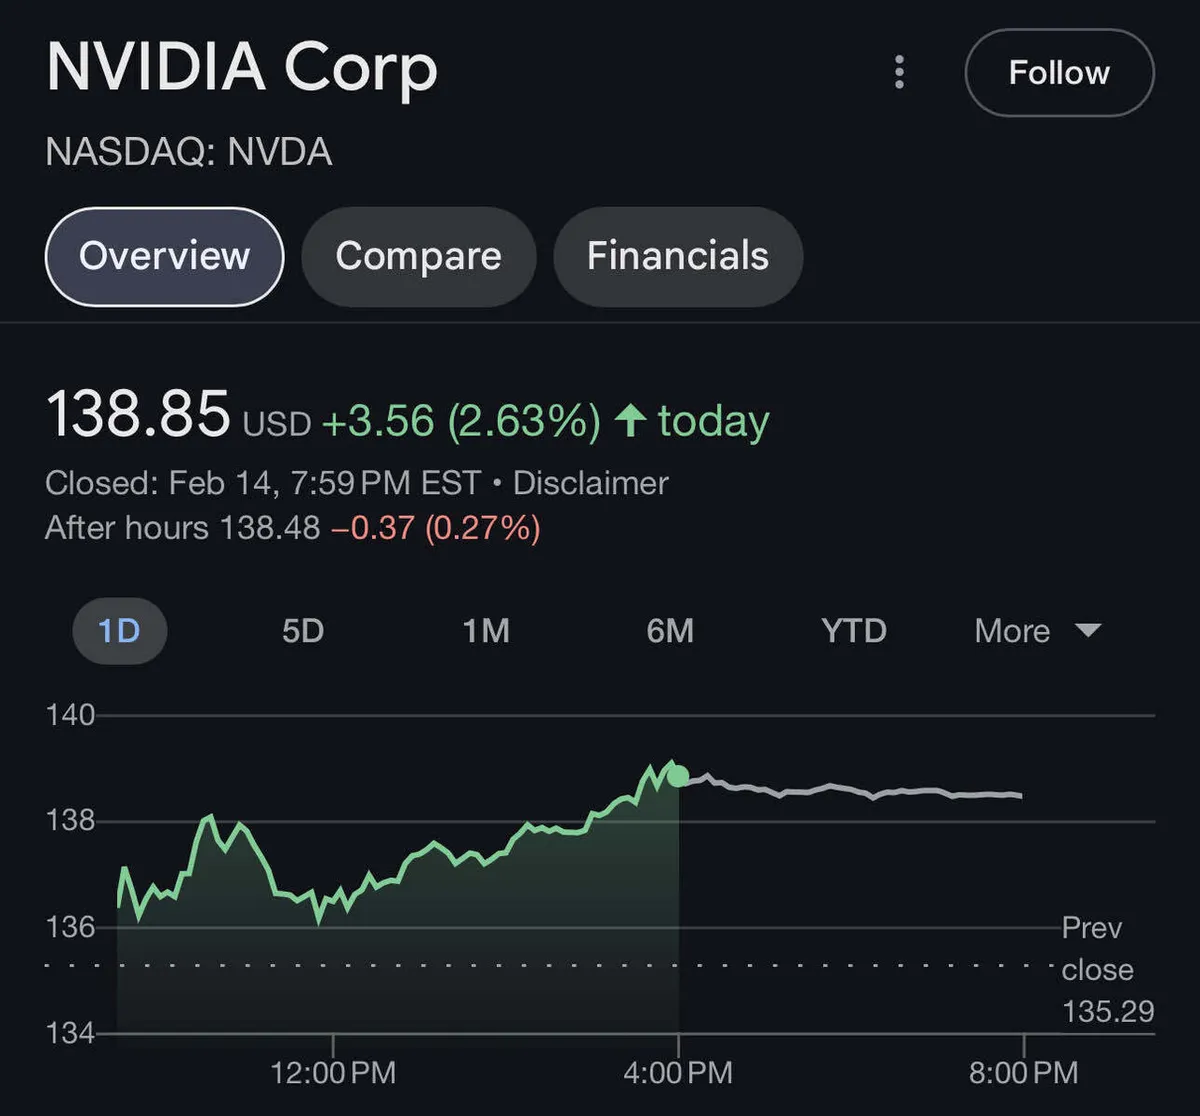Click the NVIDIA Corp title

click(242, 68)
